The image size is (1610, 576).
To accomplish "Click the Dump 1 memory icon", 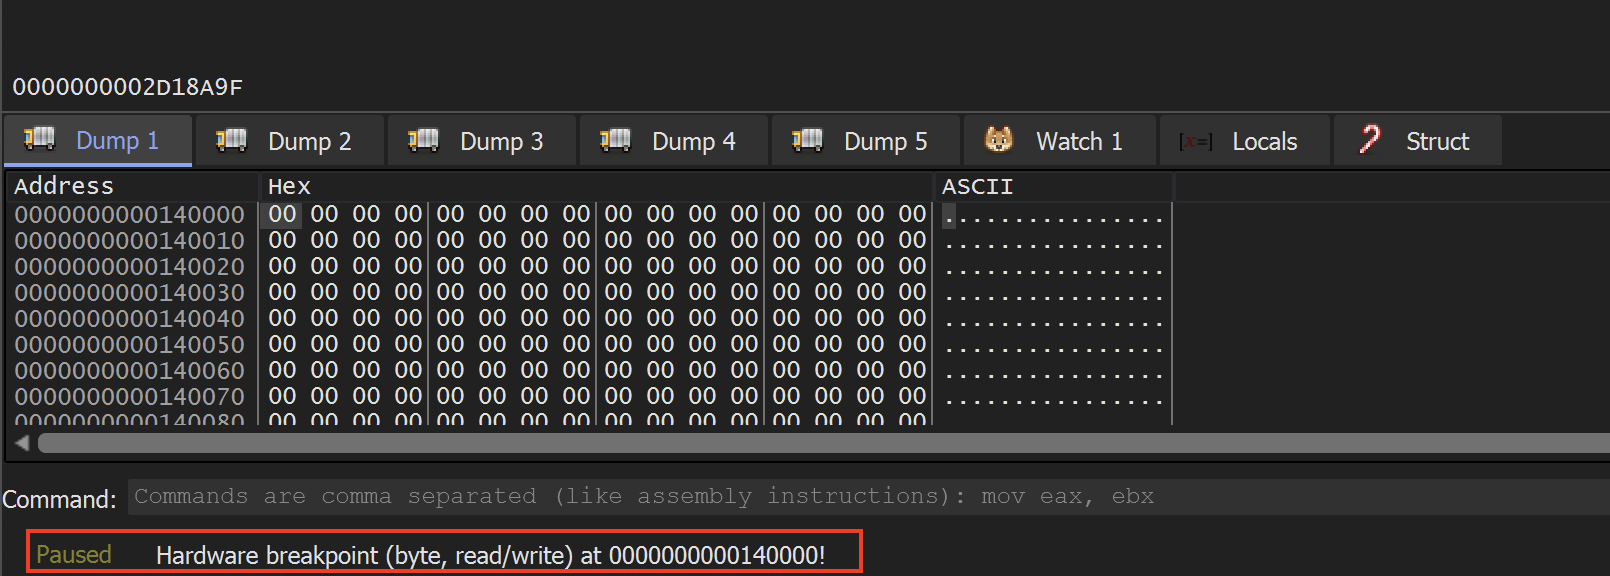I will (x=40, y=139).
